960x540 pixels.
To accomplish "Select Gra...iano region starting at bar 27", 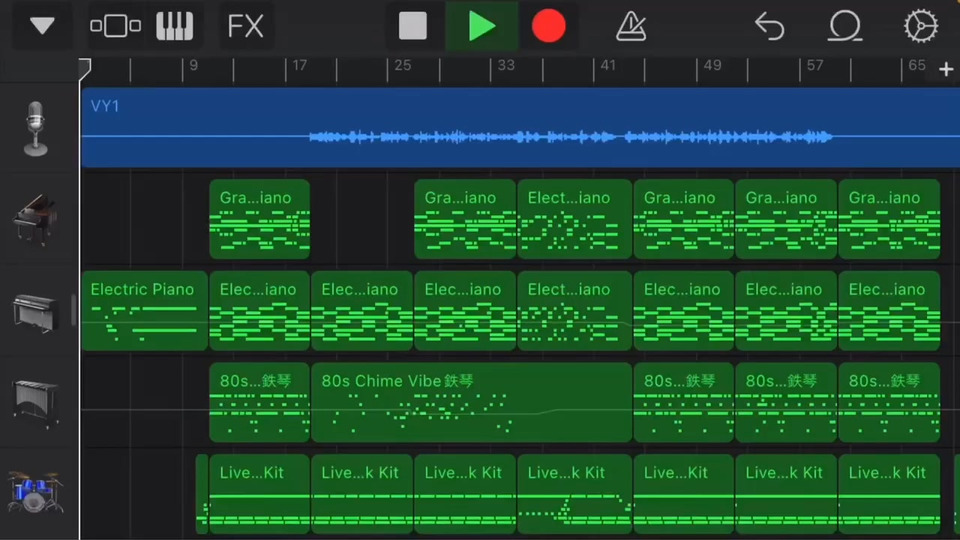I will coord(465,219).
